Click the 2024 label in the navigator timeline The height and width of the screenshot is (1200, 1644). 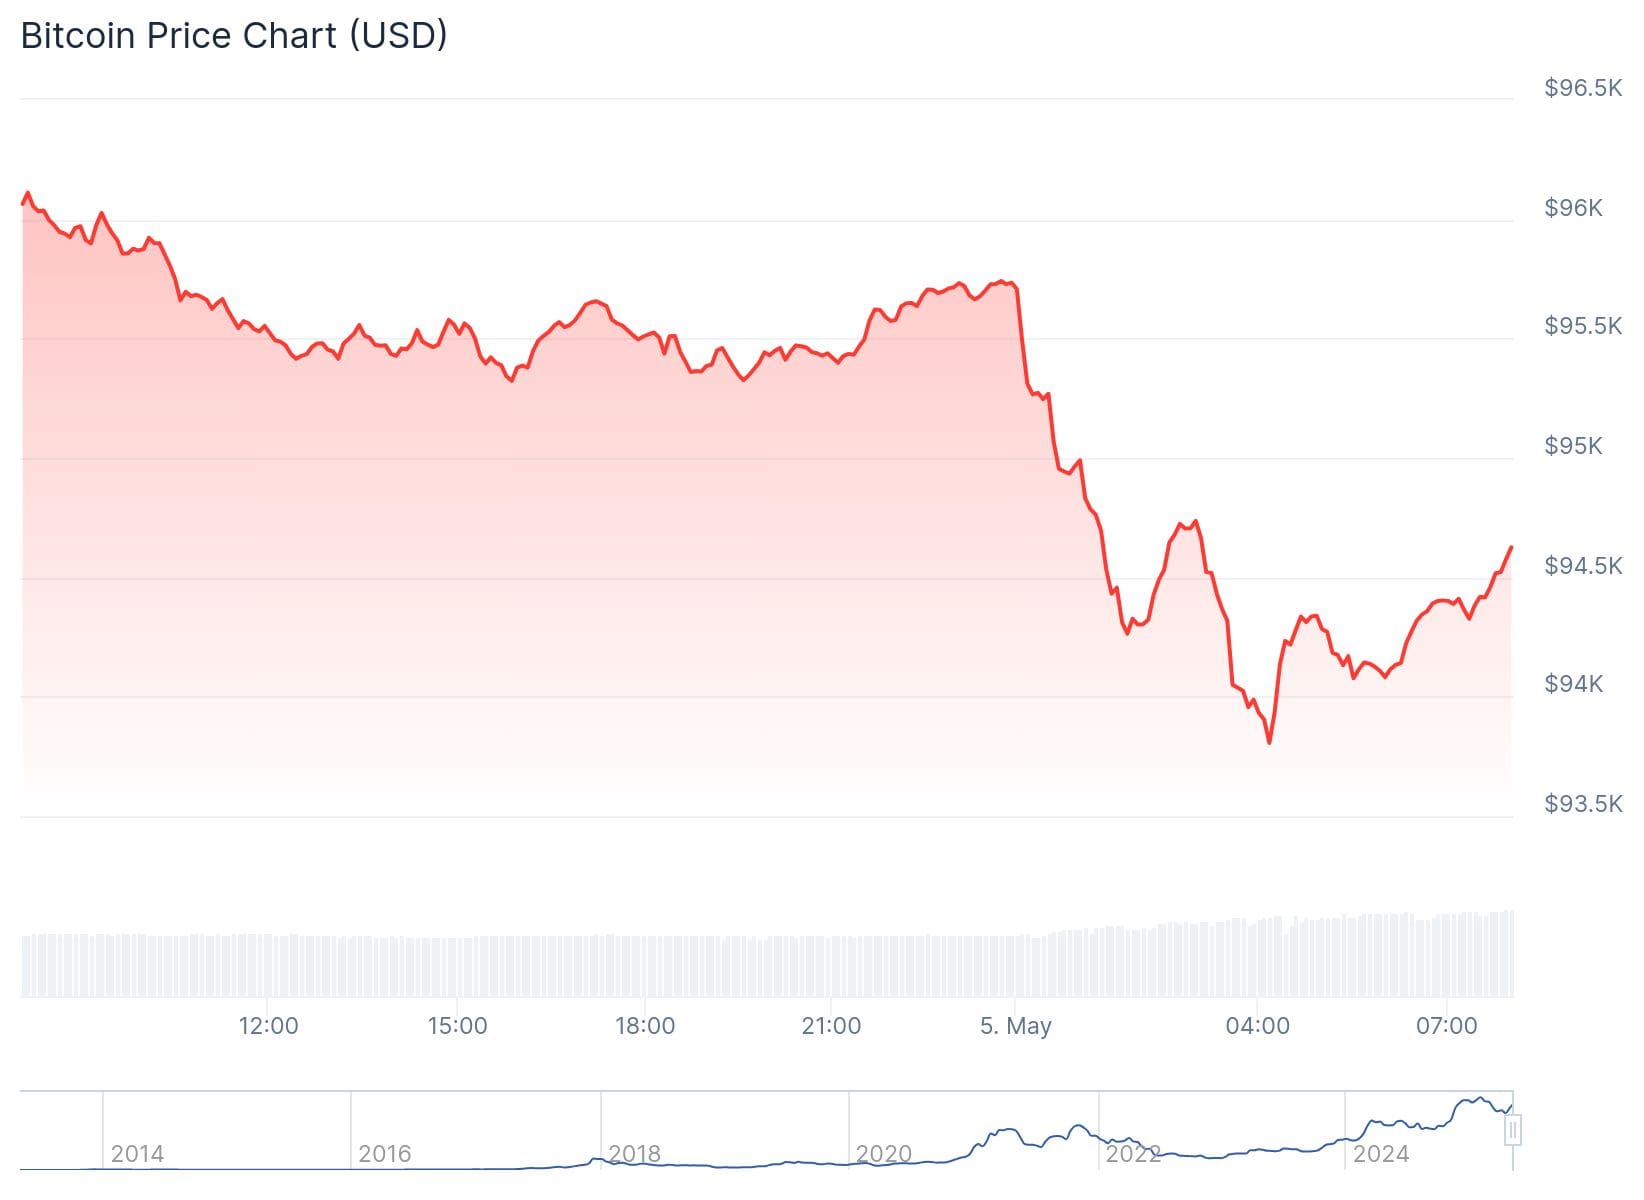coord(1380,1154)
